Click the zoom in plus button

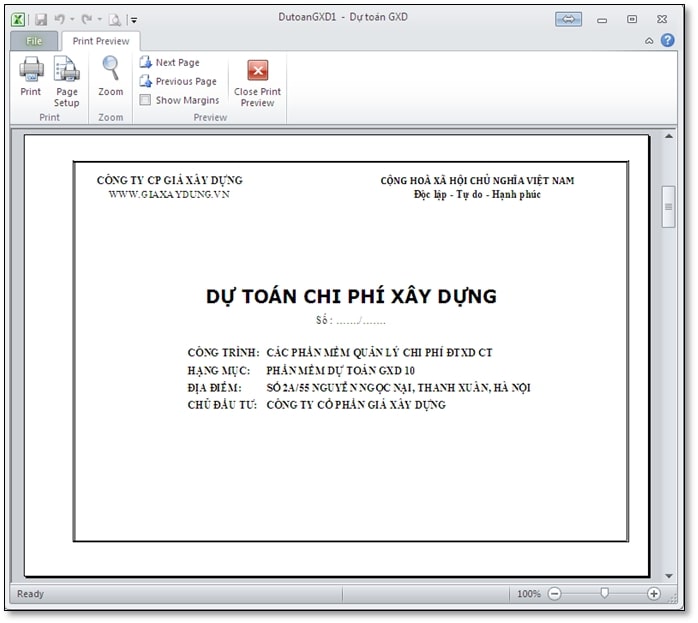(654, 593)
